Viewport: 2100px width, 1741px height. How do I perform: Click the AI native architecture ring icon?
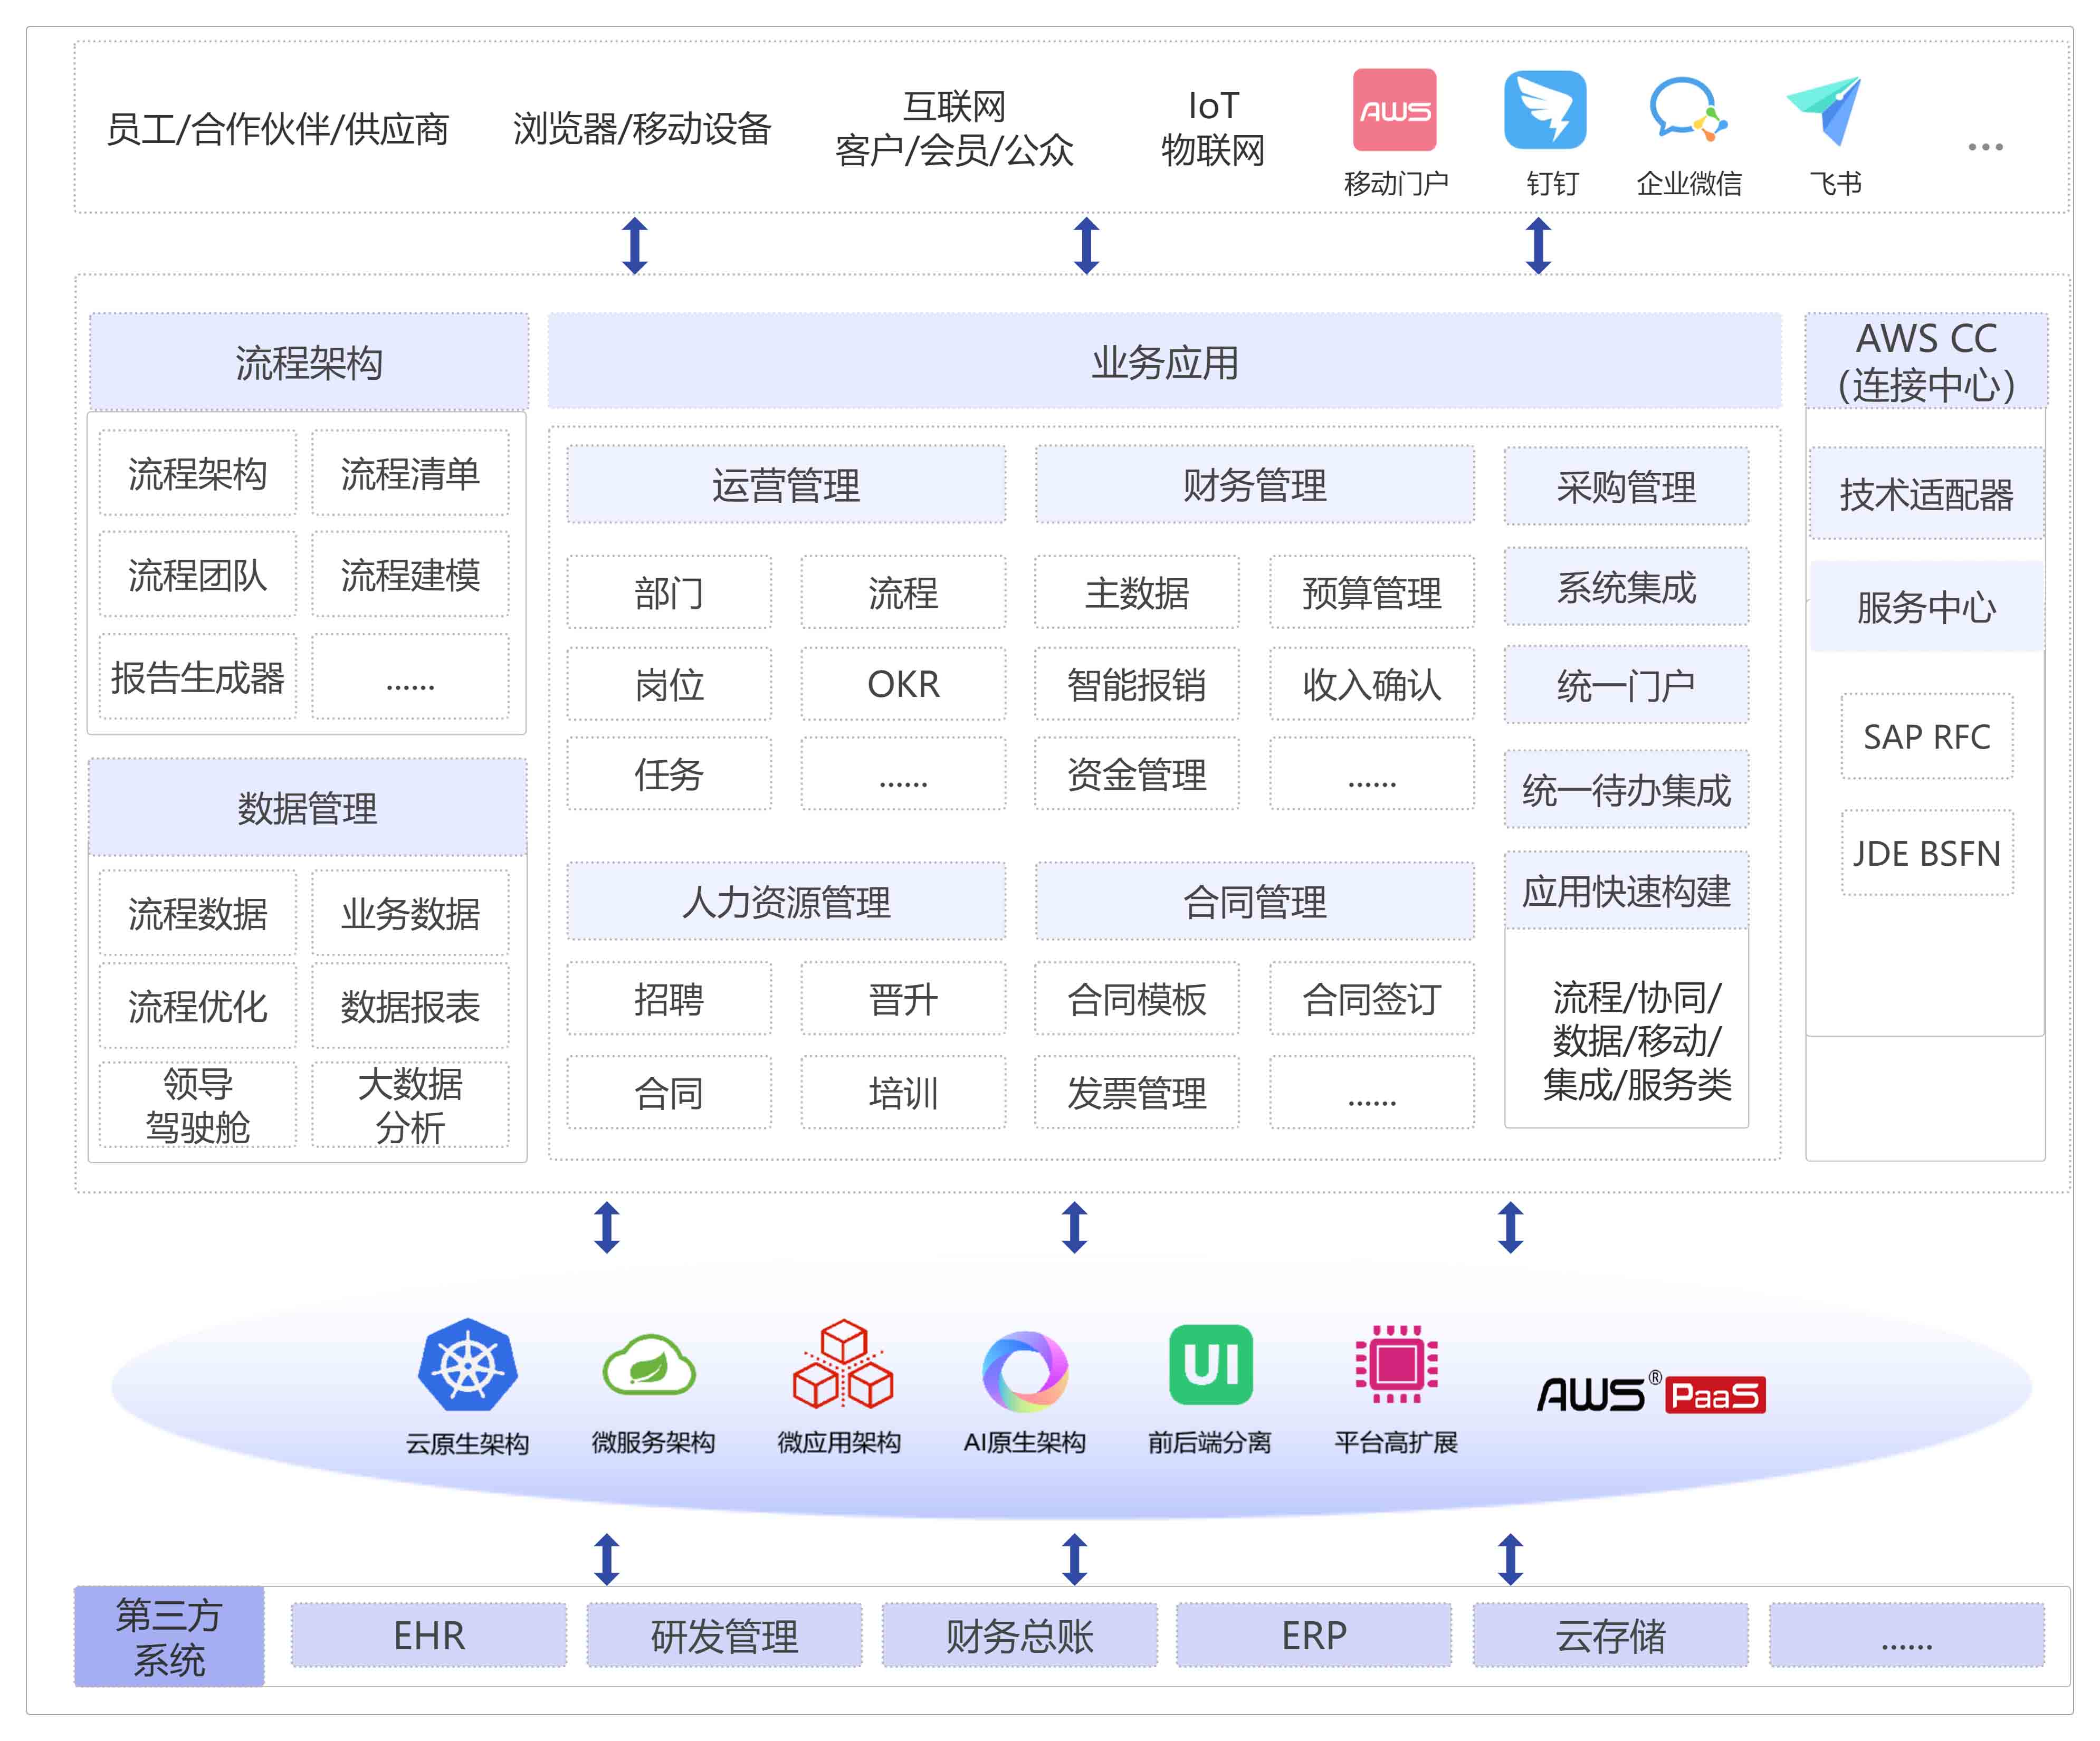[1025, 1370]
